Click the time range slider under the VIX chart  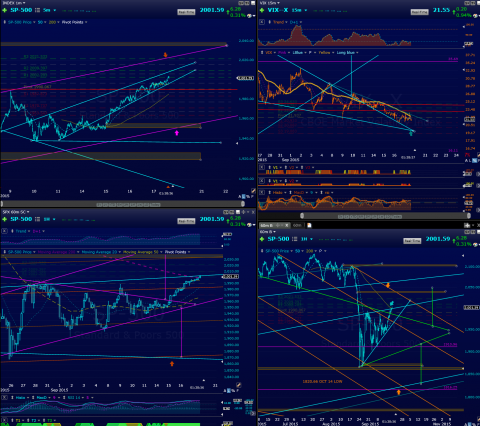click(385, 216)
